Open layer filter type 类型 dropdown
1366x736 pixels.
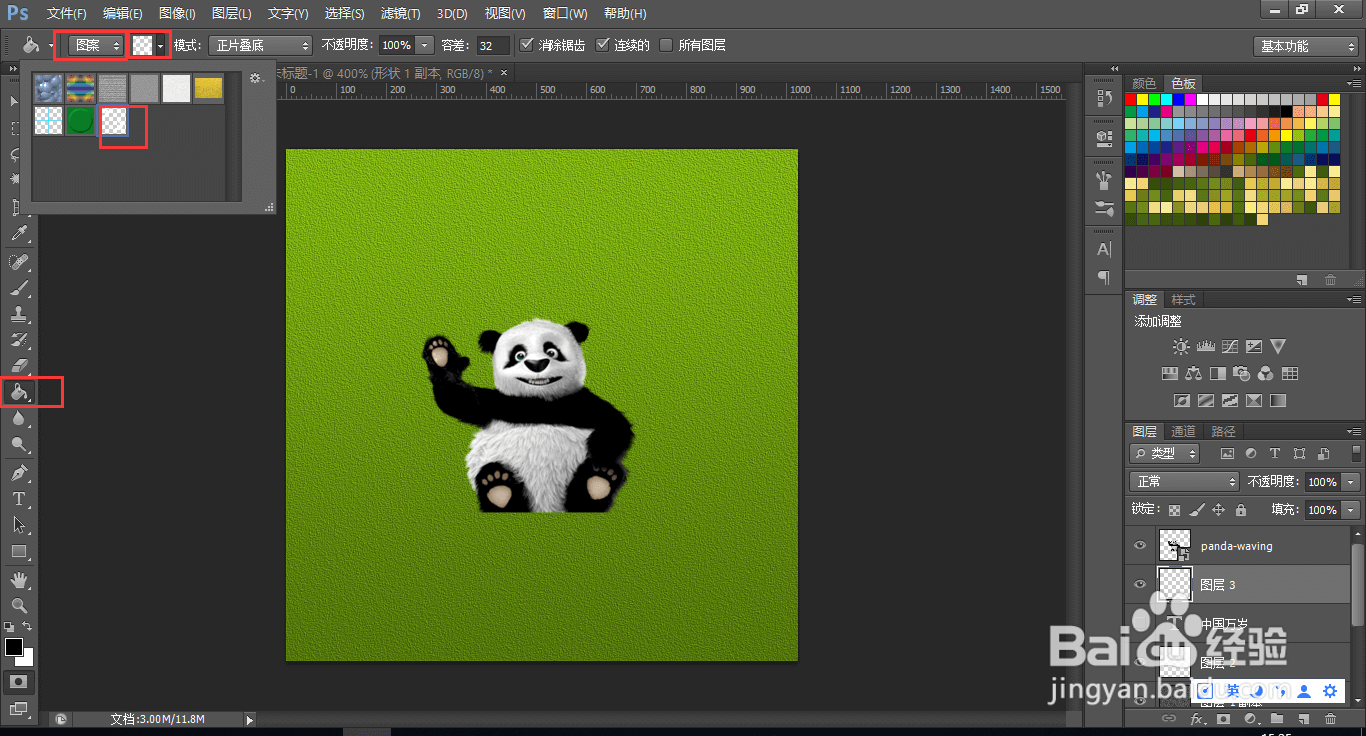pyautogui.click(x=1165, y=453)
